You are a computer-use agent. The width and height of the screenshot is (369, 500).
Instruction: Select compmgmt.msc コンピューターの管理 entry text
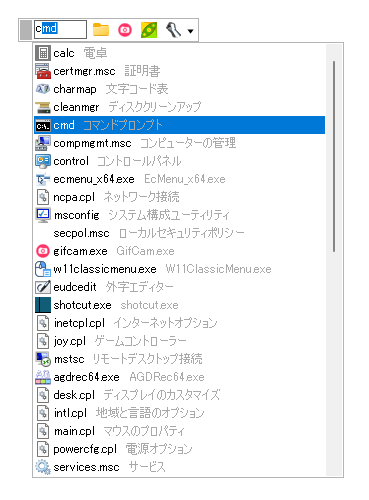[145, 143]
